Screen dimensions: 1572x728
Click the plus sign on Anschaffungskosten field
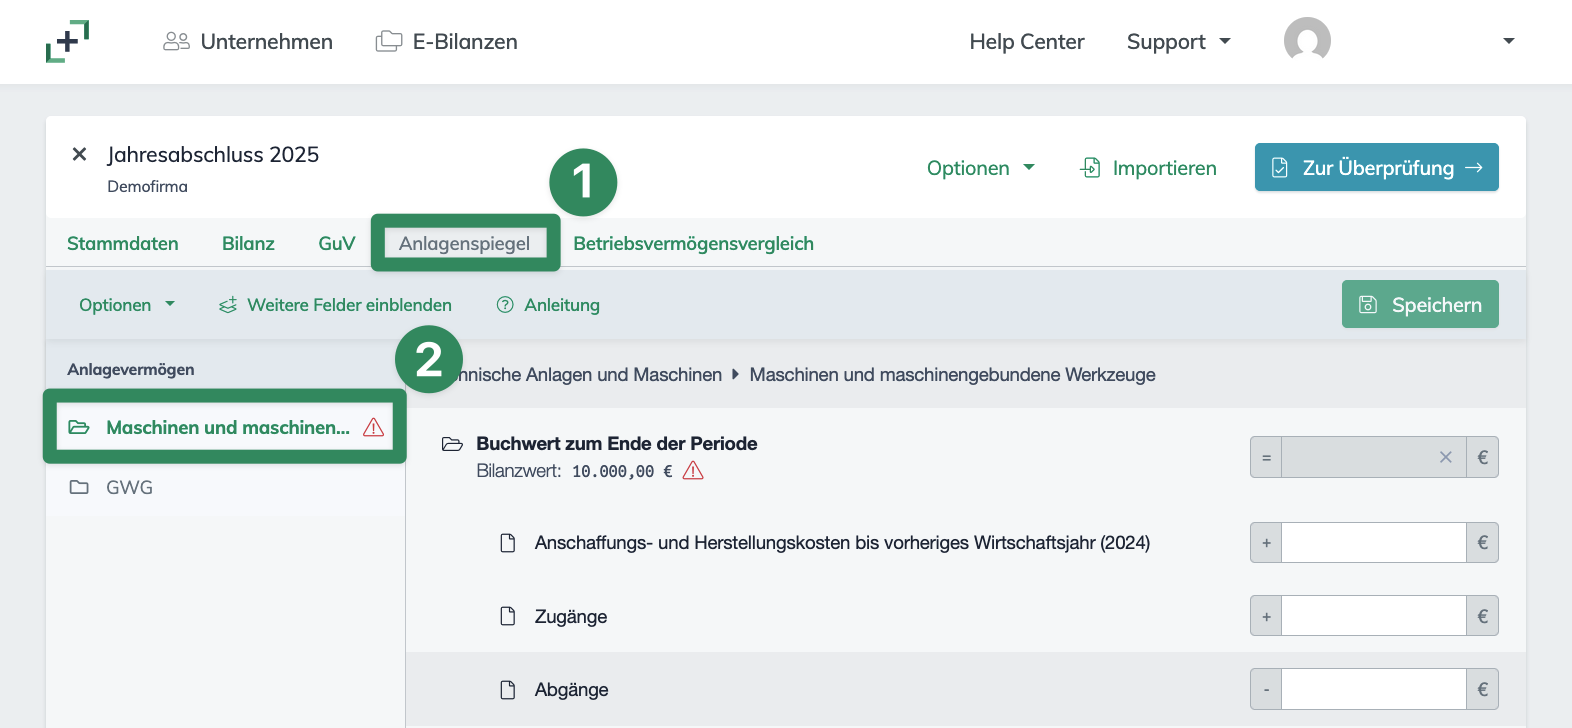[x=1266, y=543]
